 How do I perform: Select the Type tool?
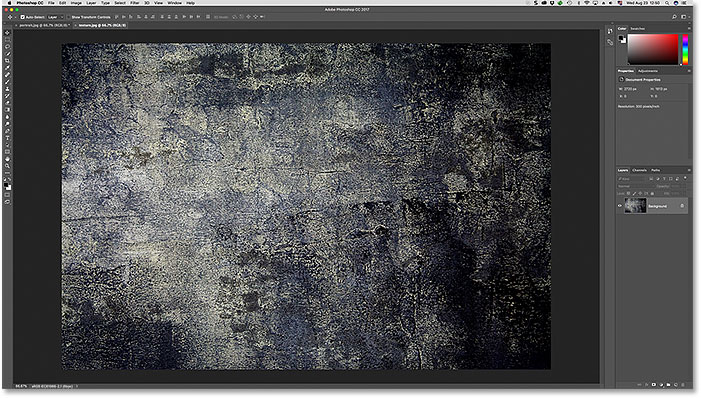pos(7,138)
